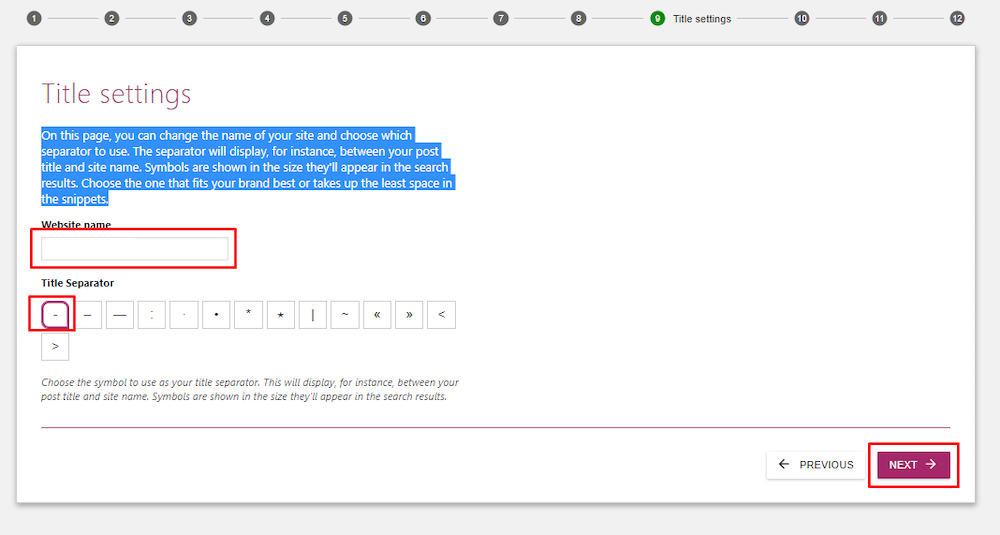Skip ahead to wizard step 10
Image resolution: width=1000 pixels, height=535 pixels.
(802, 18)
